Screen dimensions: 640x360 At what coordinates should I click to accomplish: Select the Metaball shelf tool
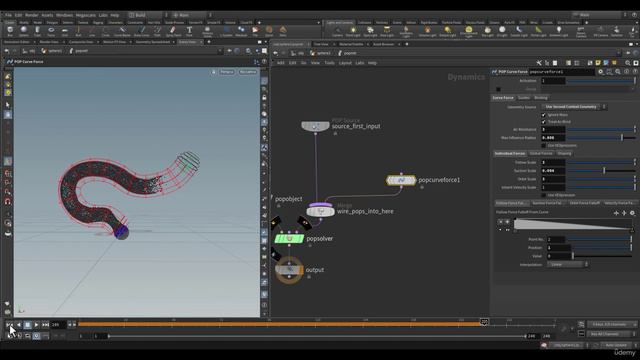pos(241,31)
